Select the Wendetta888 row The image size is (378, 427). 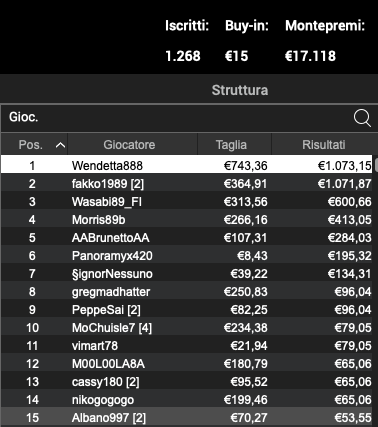(x=187, y=165)
